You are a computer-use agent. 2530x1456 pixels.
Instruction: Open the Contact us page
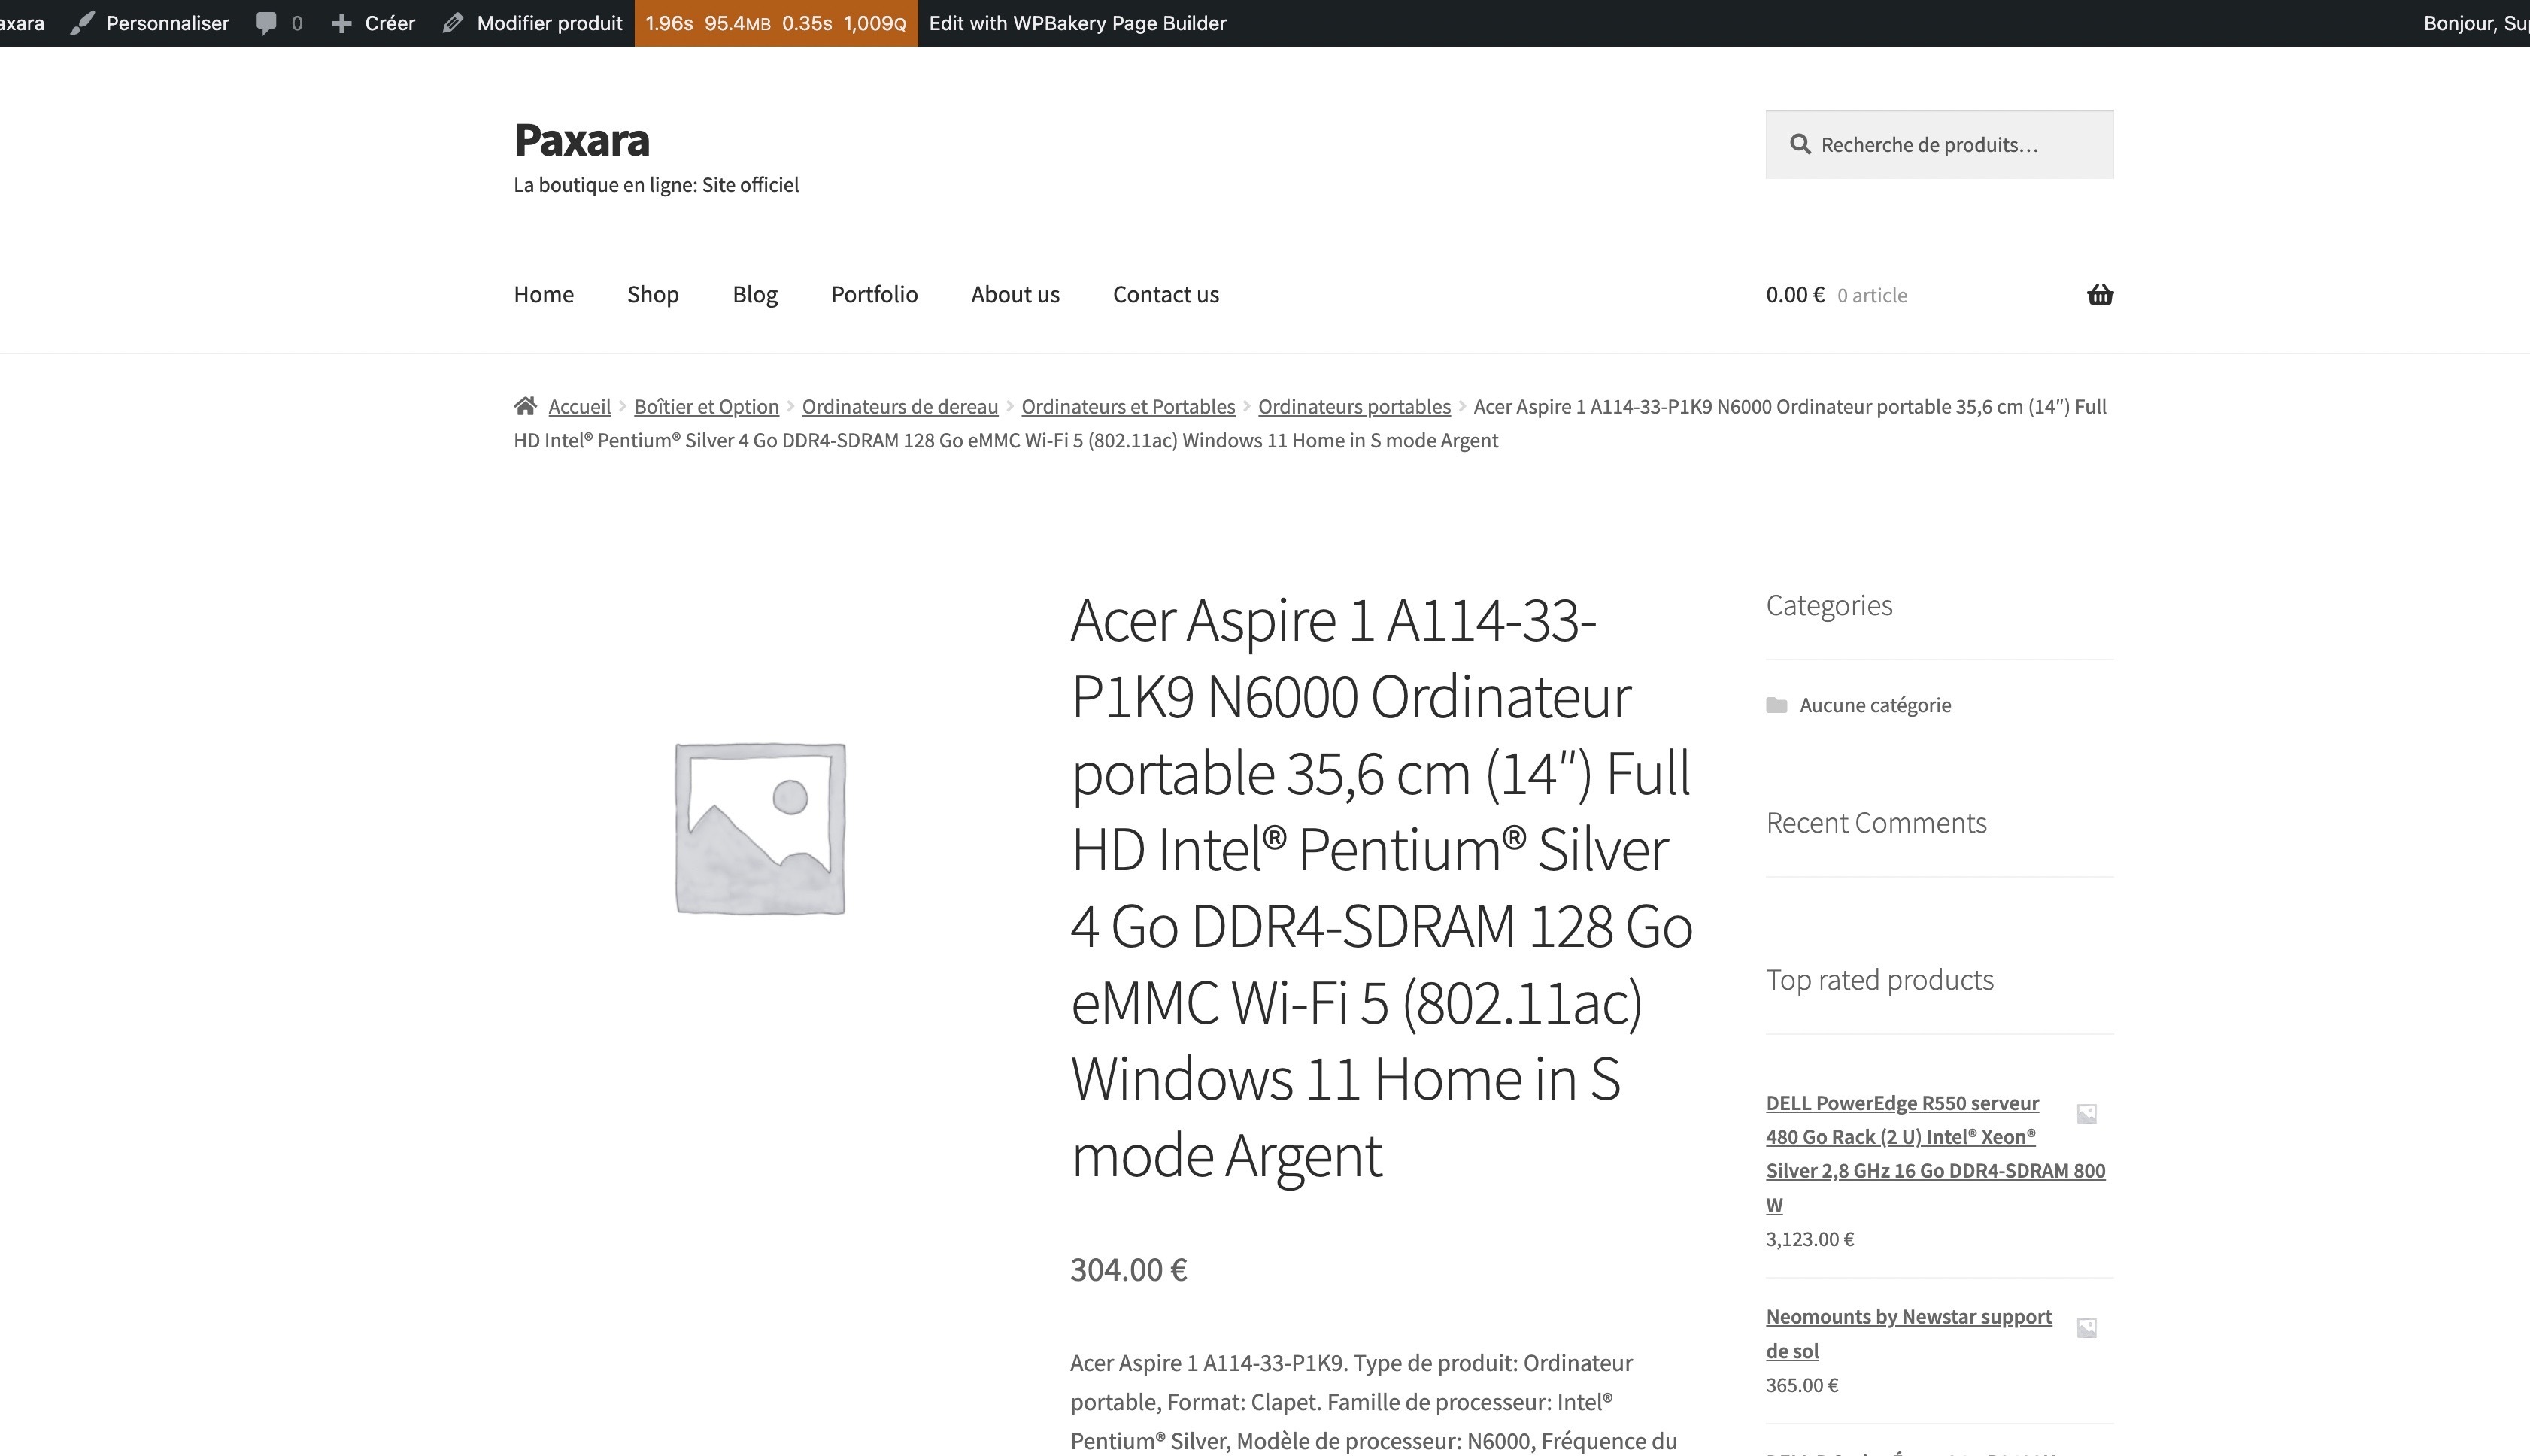[x=1165, y=294]
